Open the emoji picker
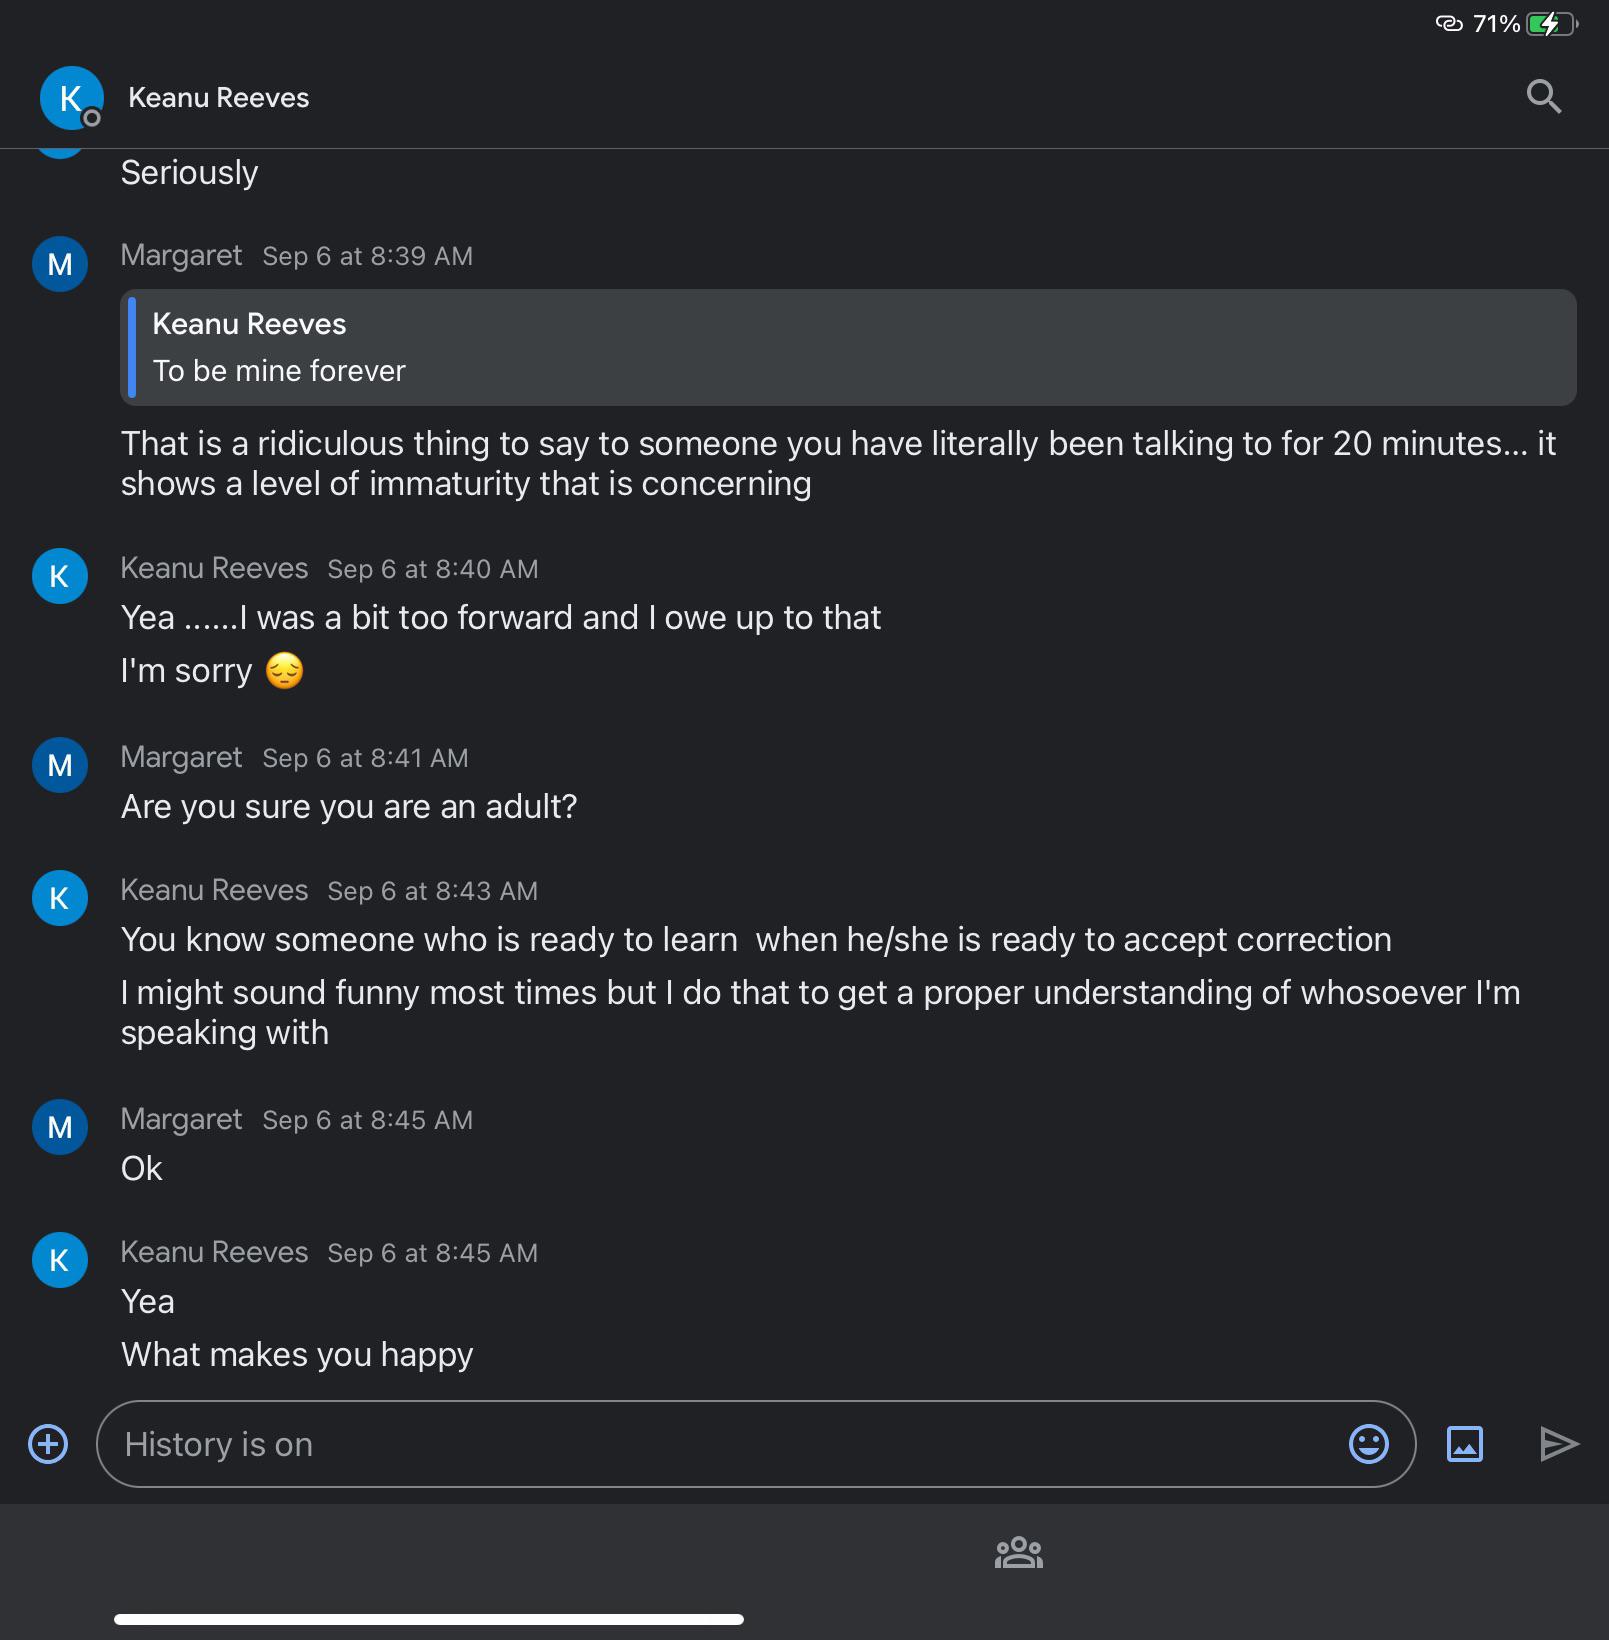Viewport: 1609px width, 1640px height. (1368, 1444)
